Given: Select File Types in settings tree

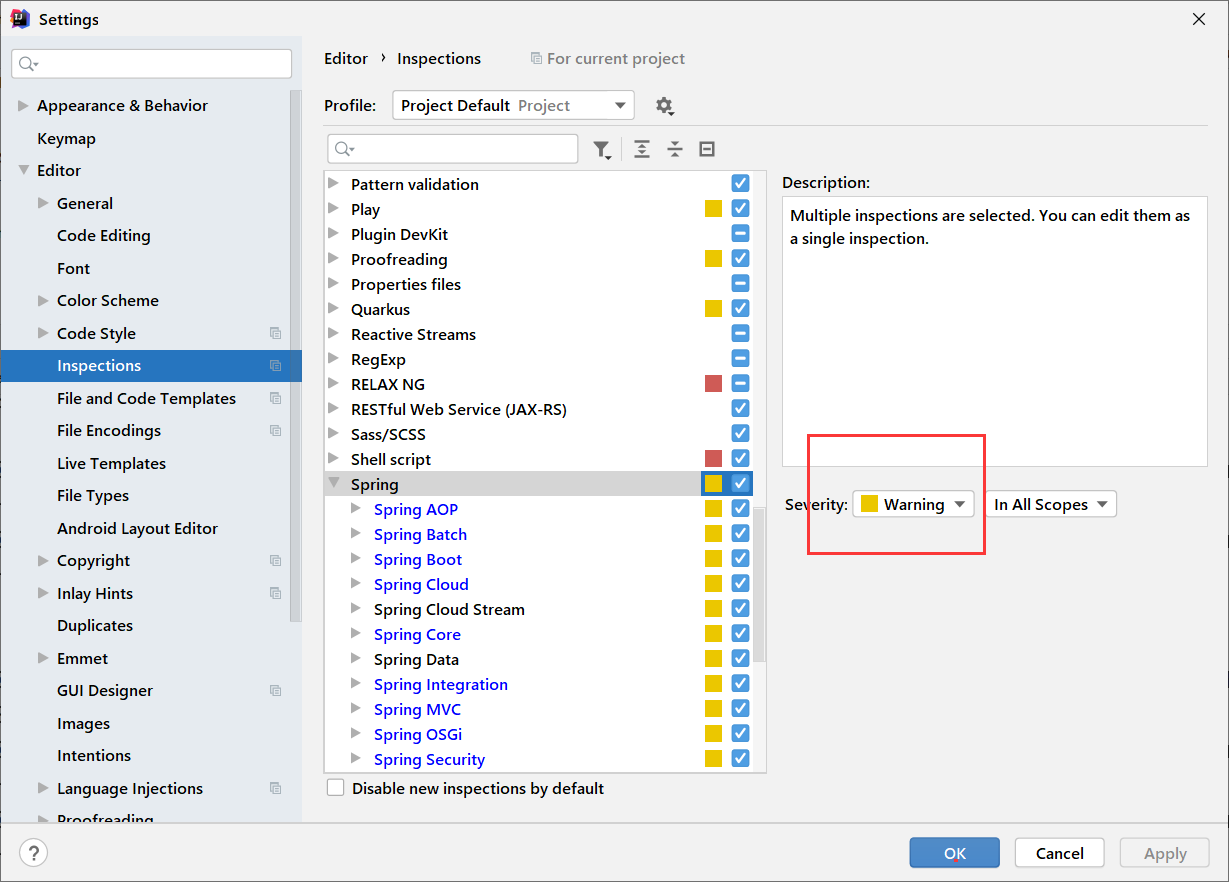Looking at the screenshot, I should (93, 495).
